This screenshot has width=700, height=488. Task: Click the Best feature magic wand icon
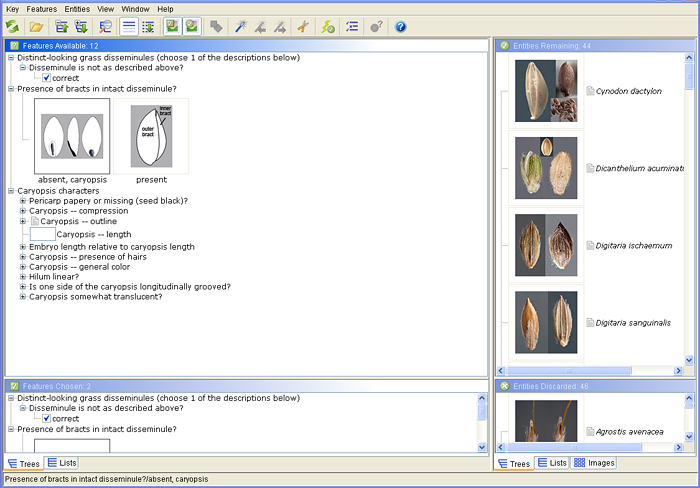pyautogui.click(x=241, y=27)
